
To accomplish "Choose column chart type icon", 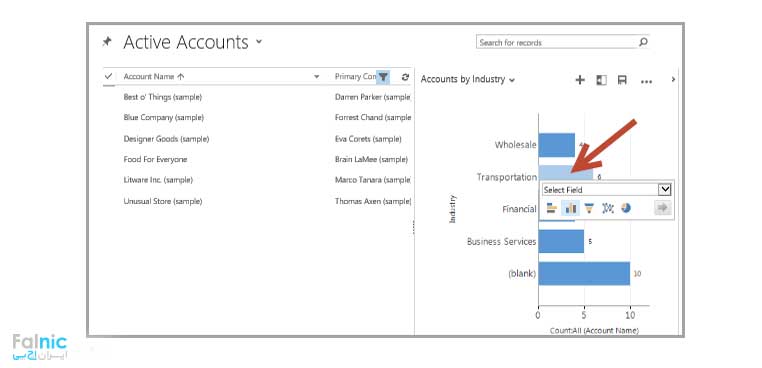I will (570, 208).
